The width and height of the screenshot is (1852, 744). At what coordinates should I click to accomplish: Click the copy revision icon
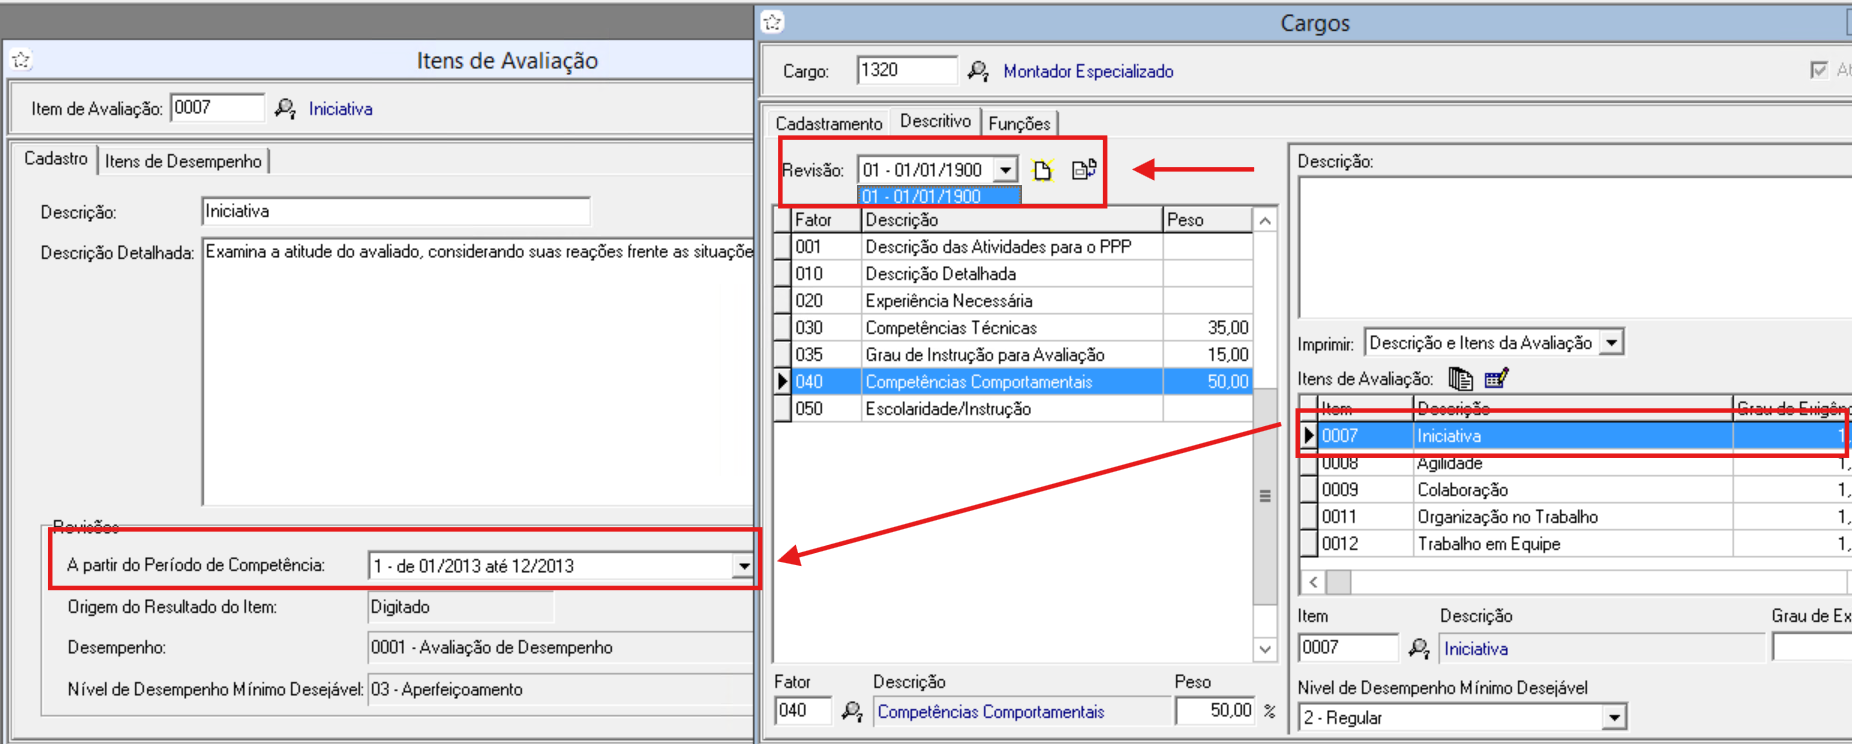click(x=1084, y=170)
